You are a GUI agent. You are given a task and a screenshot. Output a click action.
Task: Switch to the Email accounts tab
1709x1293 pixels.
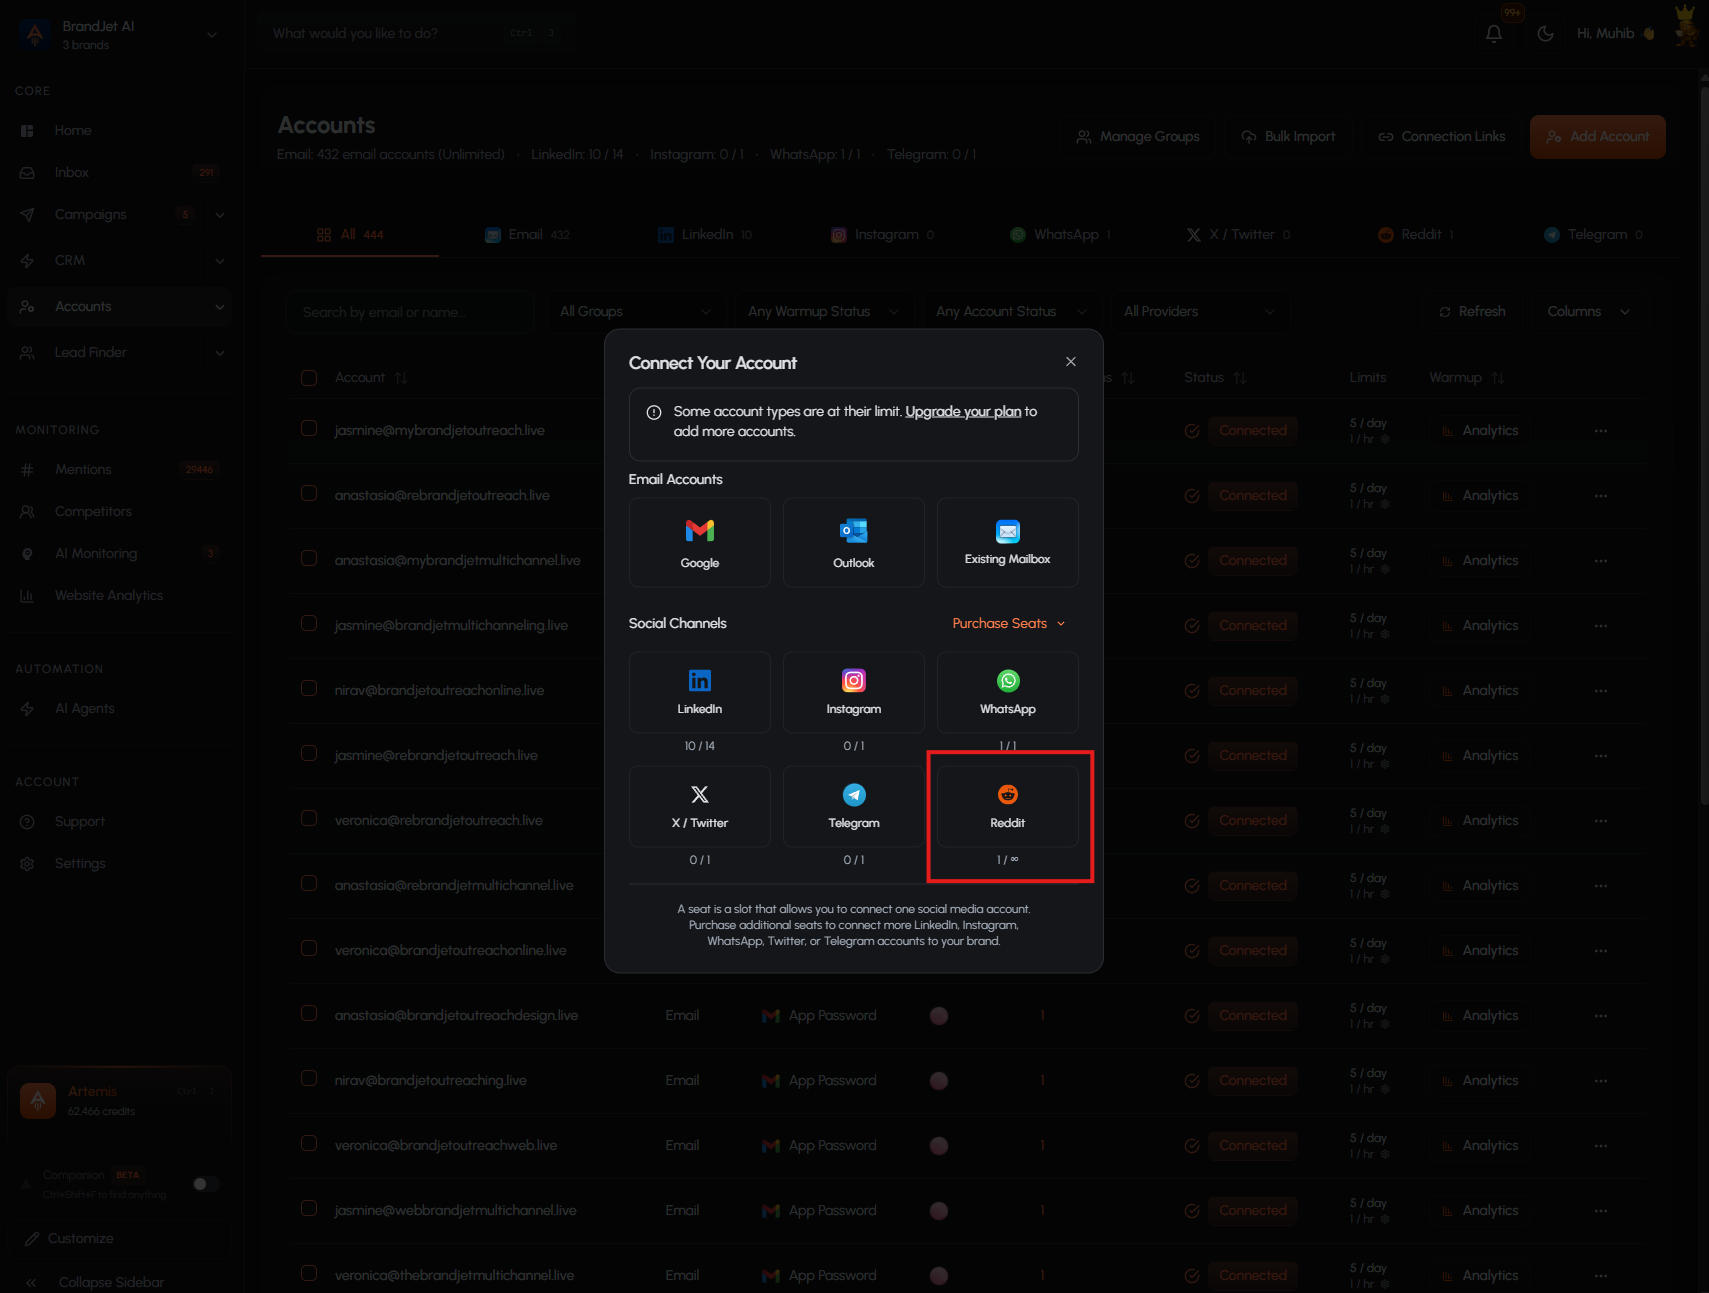(528, 235)
